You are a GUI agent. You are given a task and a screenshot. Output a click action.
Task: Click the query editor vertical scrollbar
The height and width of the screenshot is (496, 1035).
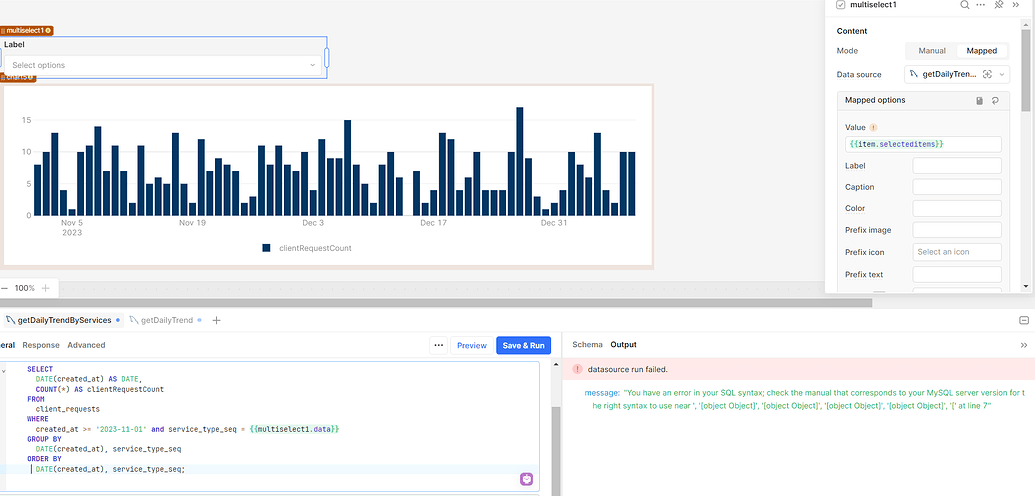pyautogui.click(x=554, y=449)
